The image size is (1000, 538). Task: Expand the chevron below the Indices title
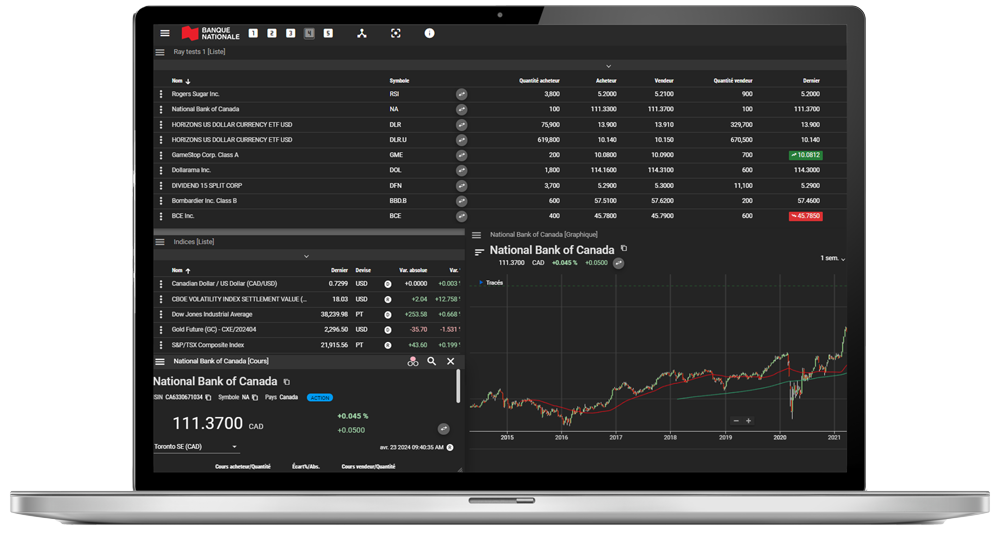tap(306, 256)
